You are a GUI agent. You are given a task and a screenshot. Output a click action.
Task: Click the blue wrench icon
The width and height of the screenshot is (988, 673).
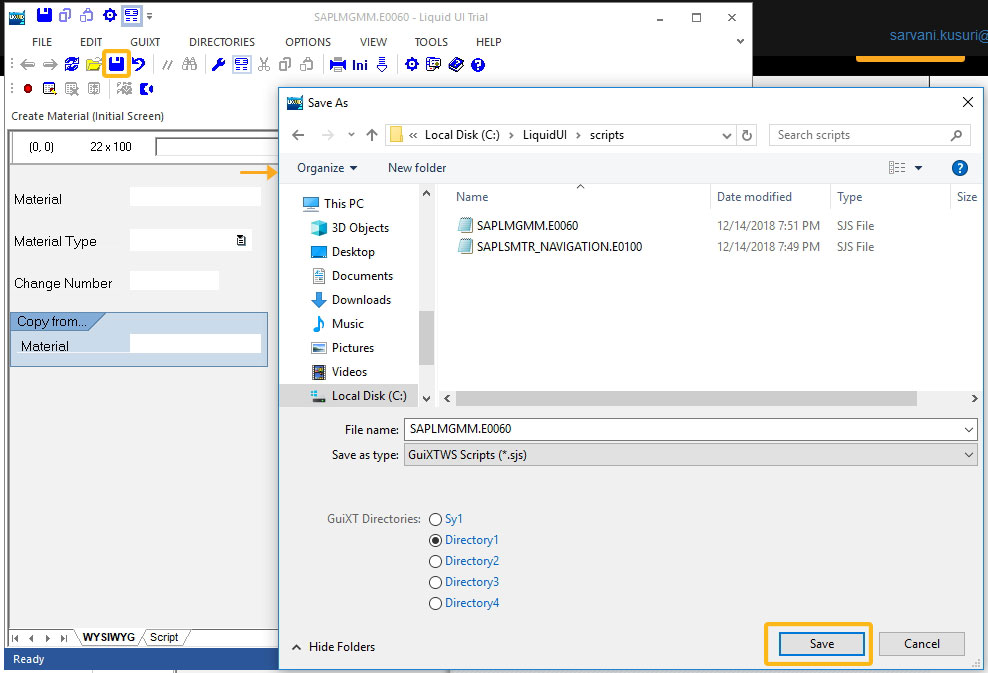pos(218,64)
